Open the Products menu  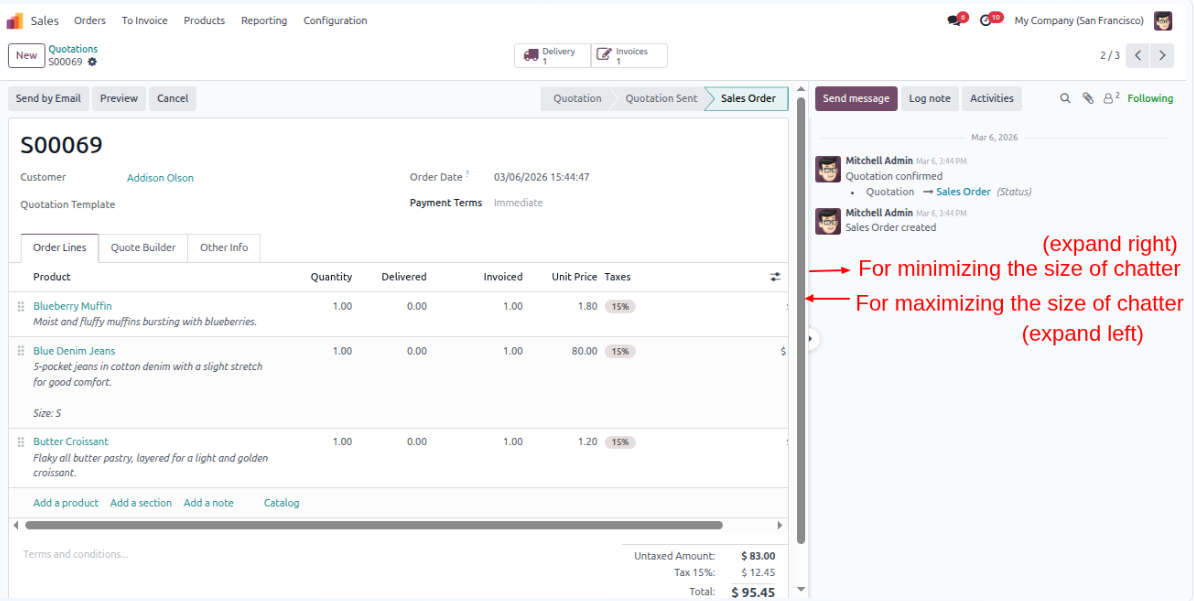(204, 21)
